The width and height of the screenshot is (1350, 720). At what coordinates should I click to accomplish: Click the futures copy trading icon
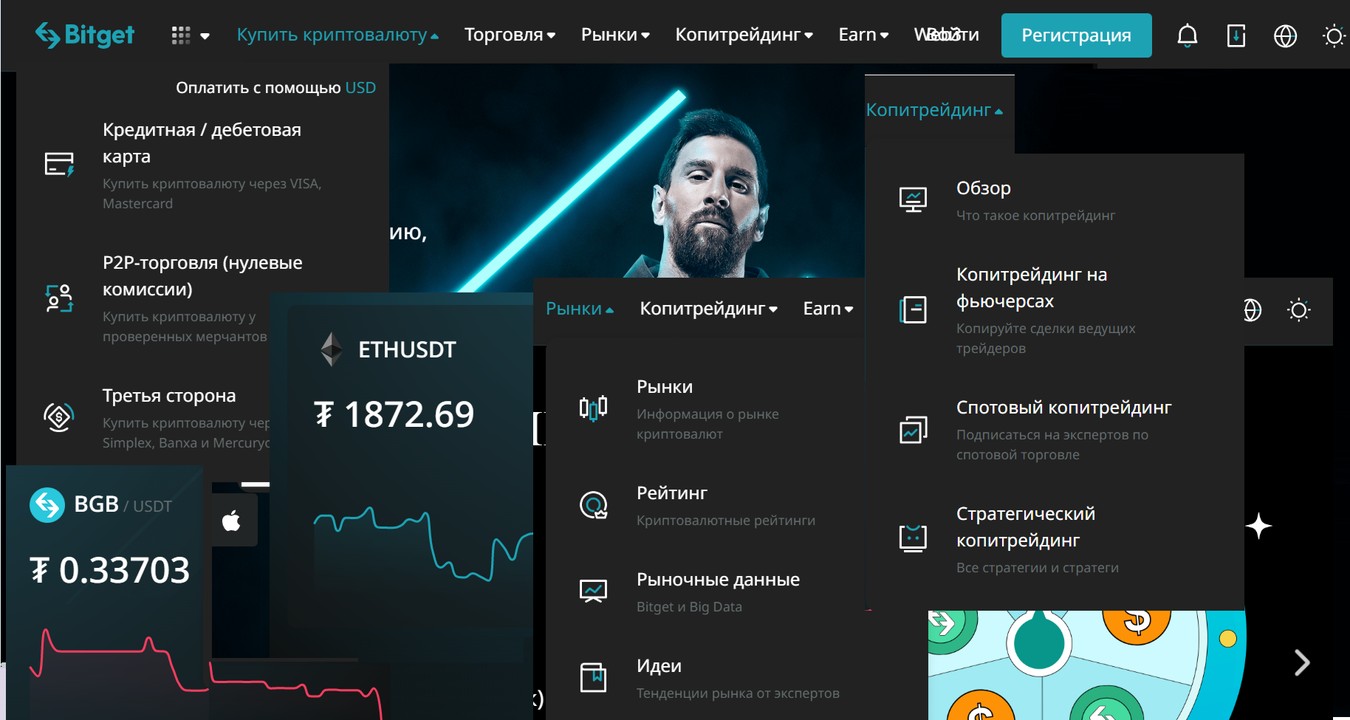point(913,309)
